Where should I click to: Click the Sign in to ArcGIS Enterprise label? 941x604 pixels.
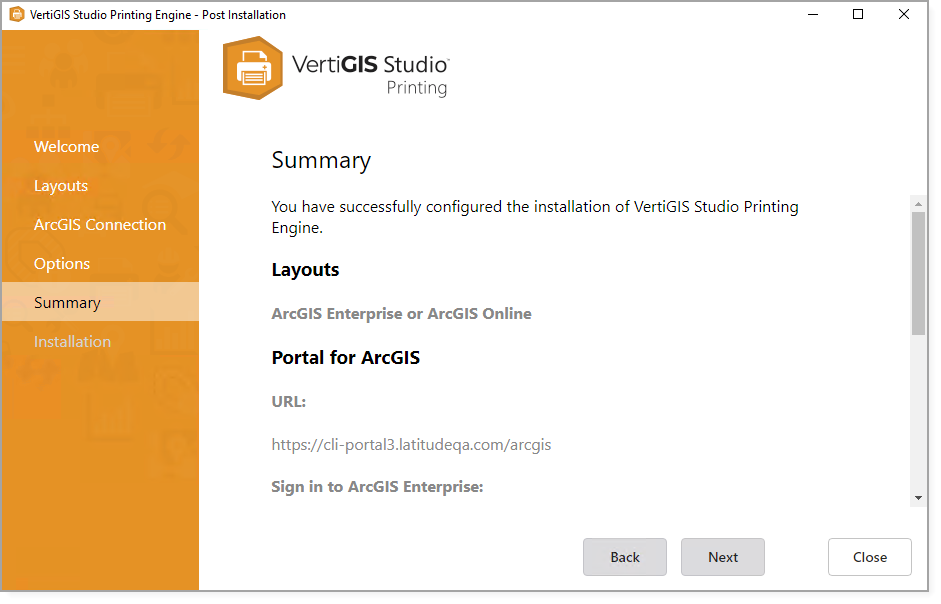(377, 487)
